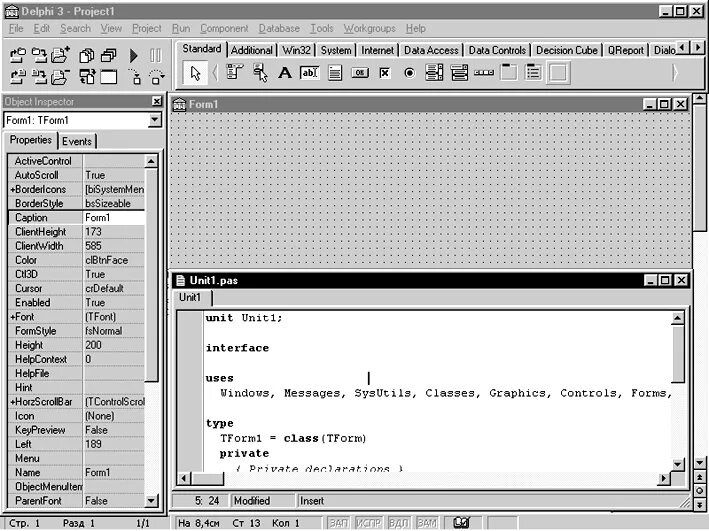Click the Caption value field Form1
The image size is (709, 531).
tap(114, 218)
